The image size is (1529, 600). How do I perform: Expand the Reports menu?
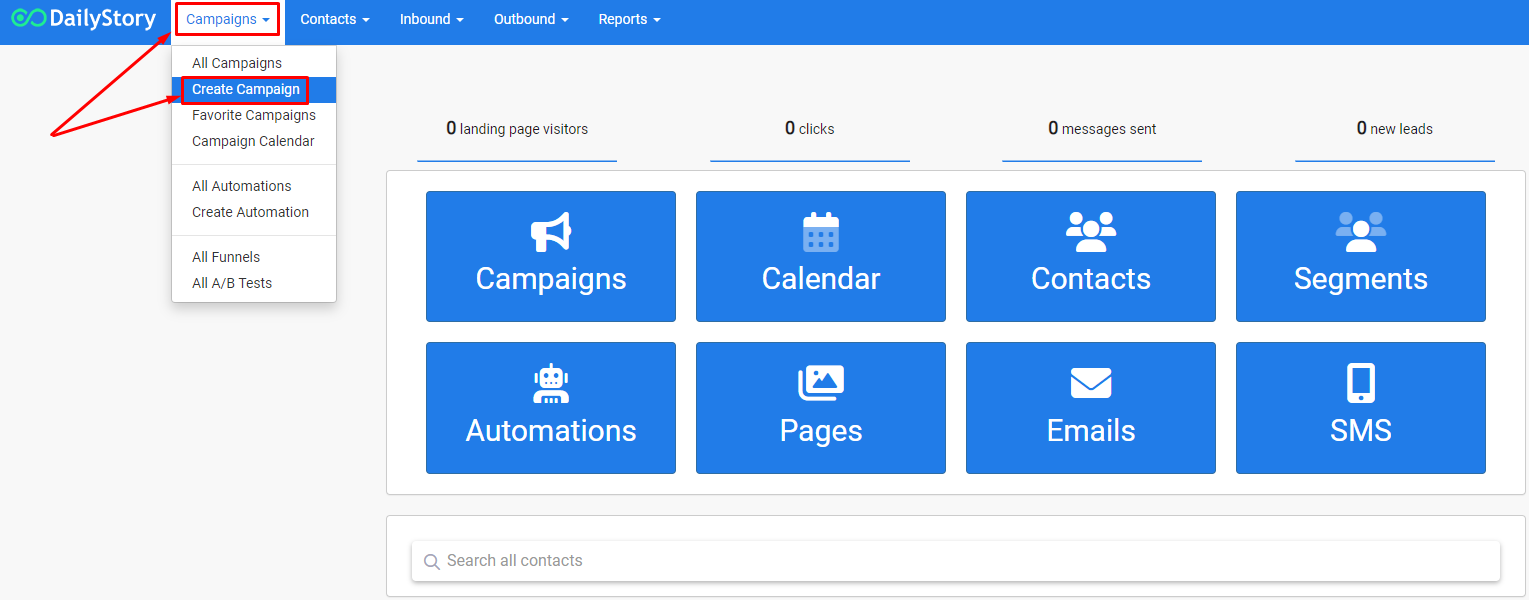click(x=629, y=19)
